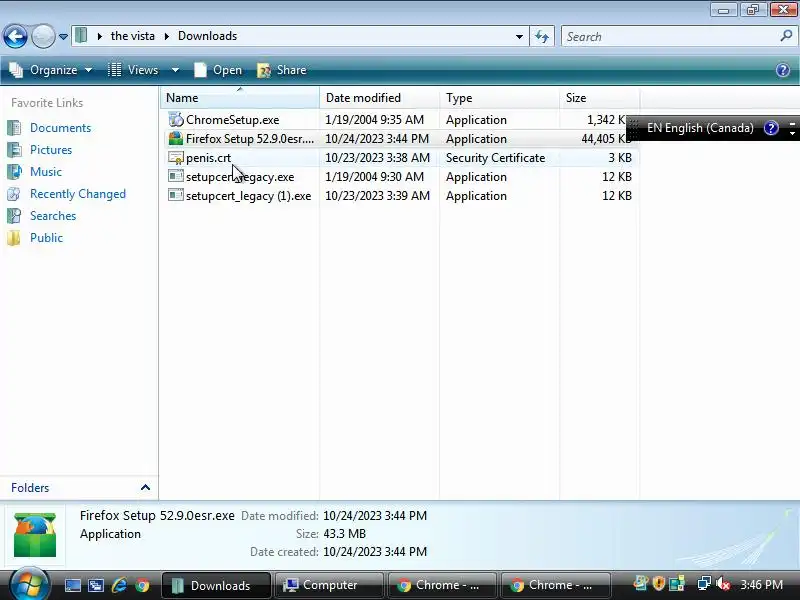The height and width of the screenshot is (600, 800).
Task: Sort by the Name column header
Action: [240, 97]
